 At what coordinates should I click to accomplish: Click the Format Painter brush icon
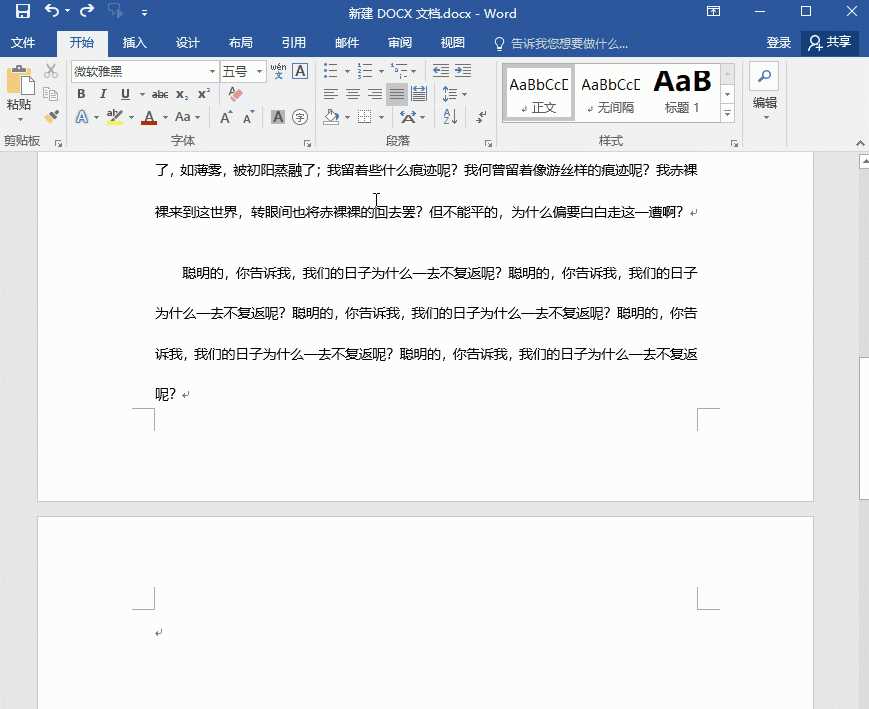tap(51, 117)
